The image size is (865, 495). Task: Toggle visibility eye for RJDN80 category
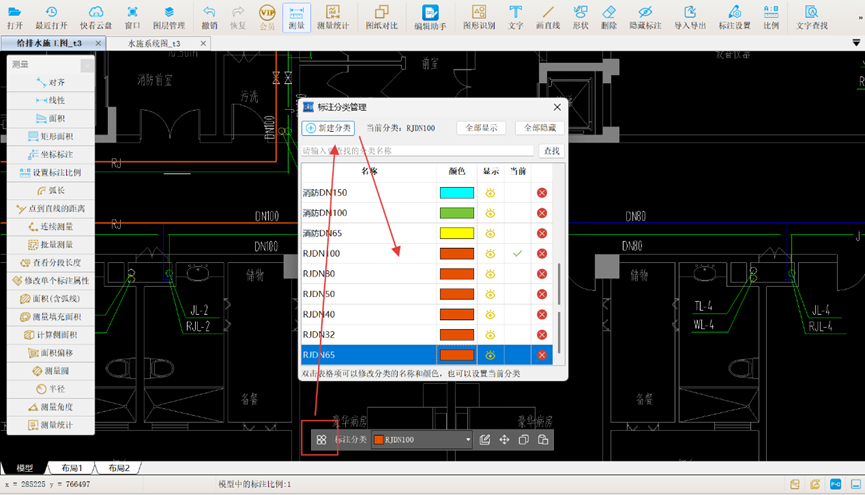(x=491, y=274)
